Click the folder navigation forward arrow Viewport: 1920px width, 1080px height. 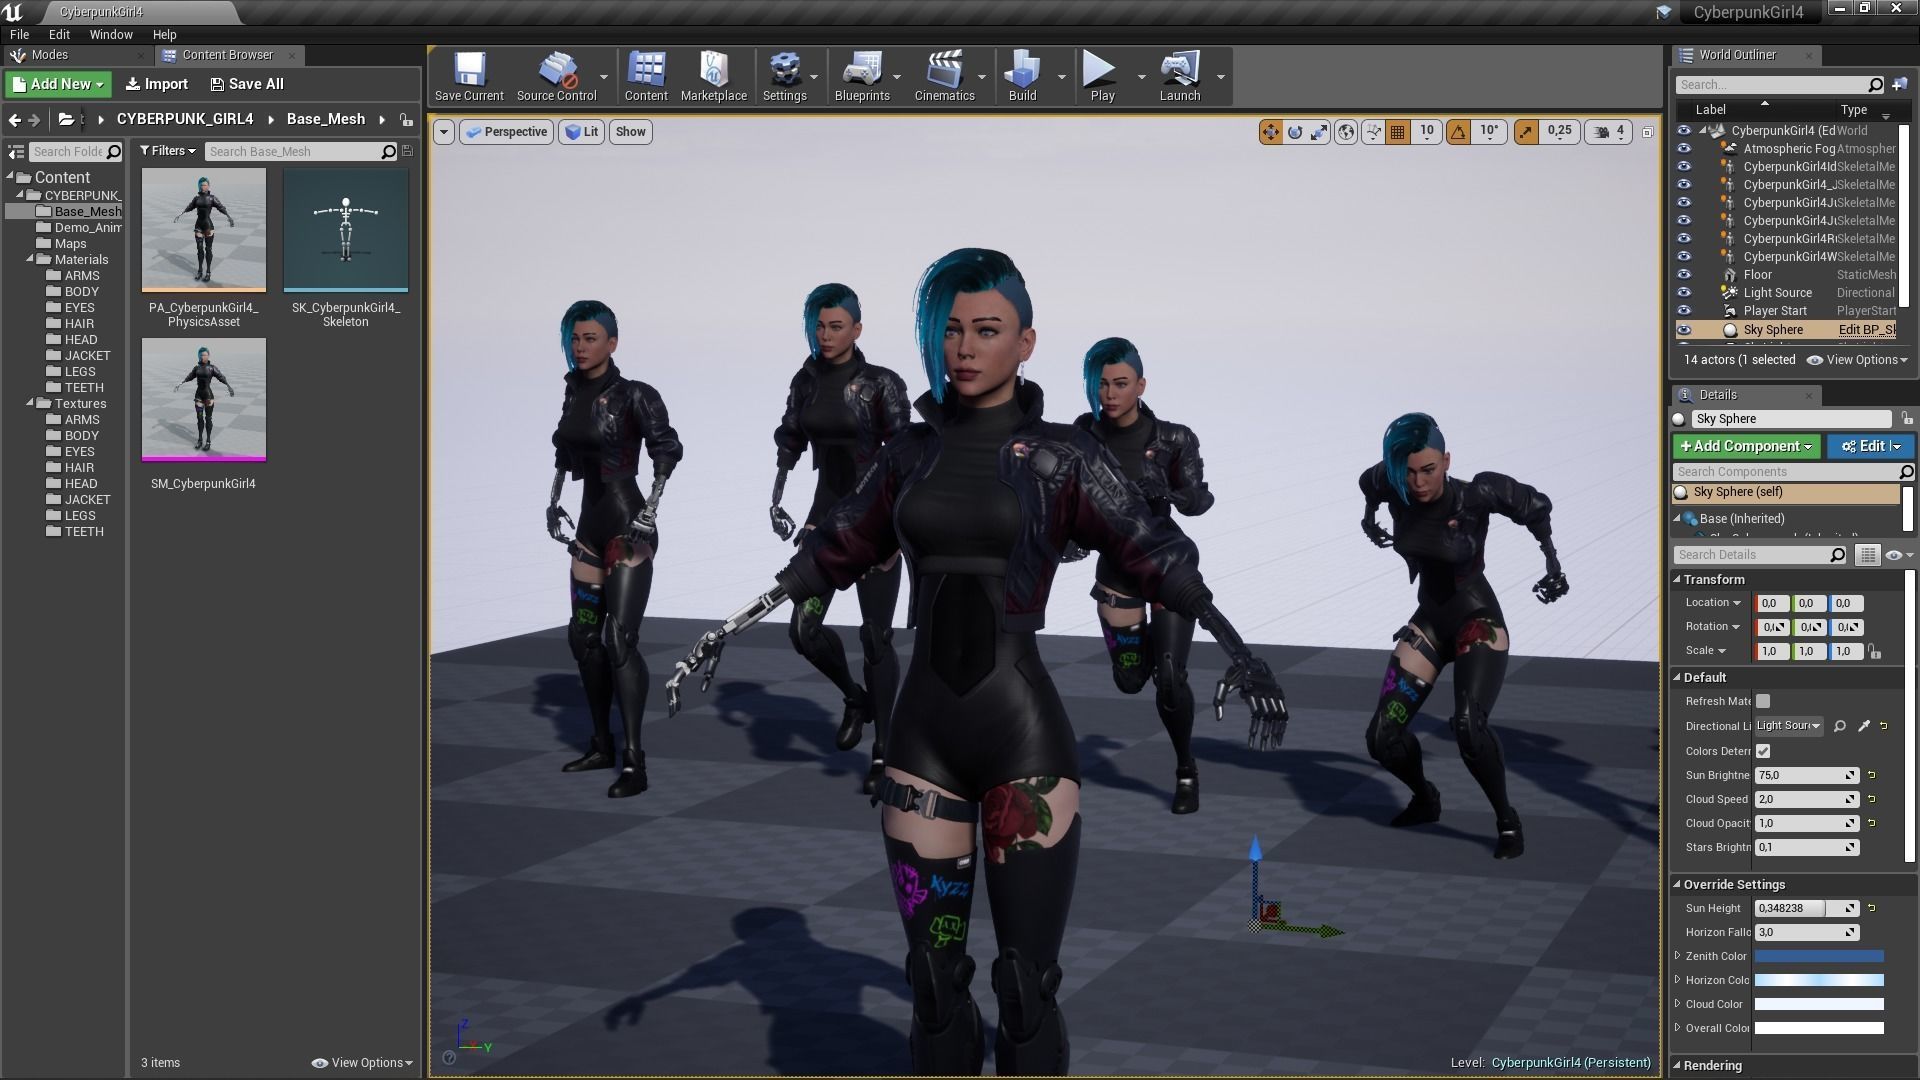click(x=34, y=119)
